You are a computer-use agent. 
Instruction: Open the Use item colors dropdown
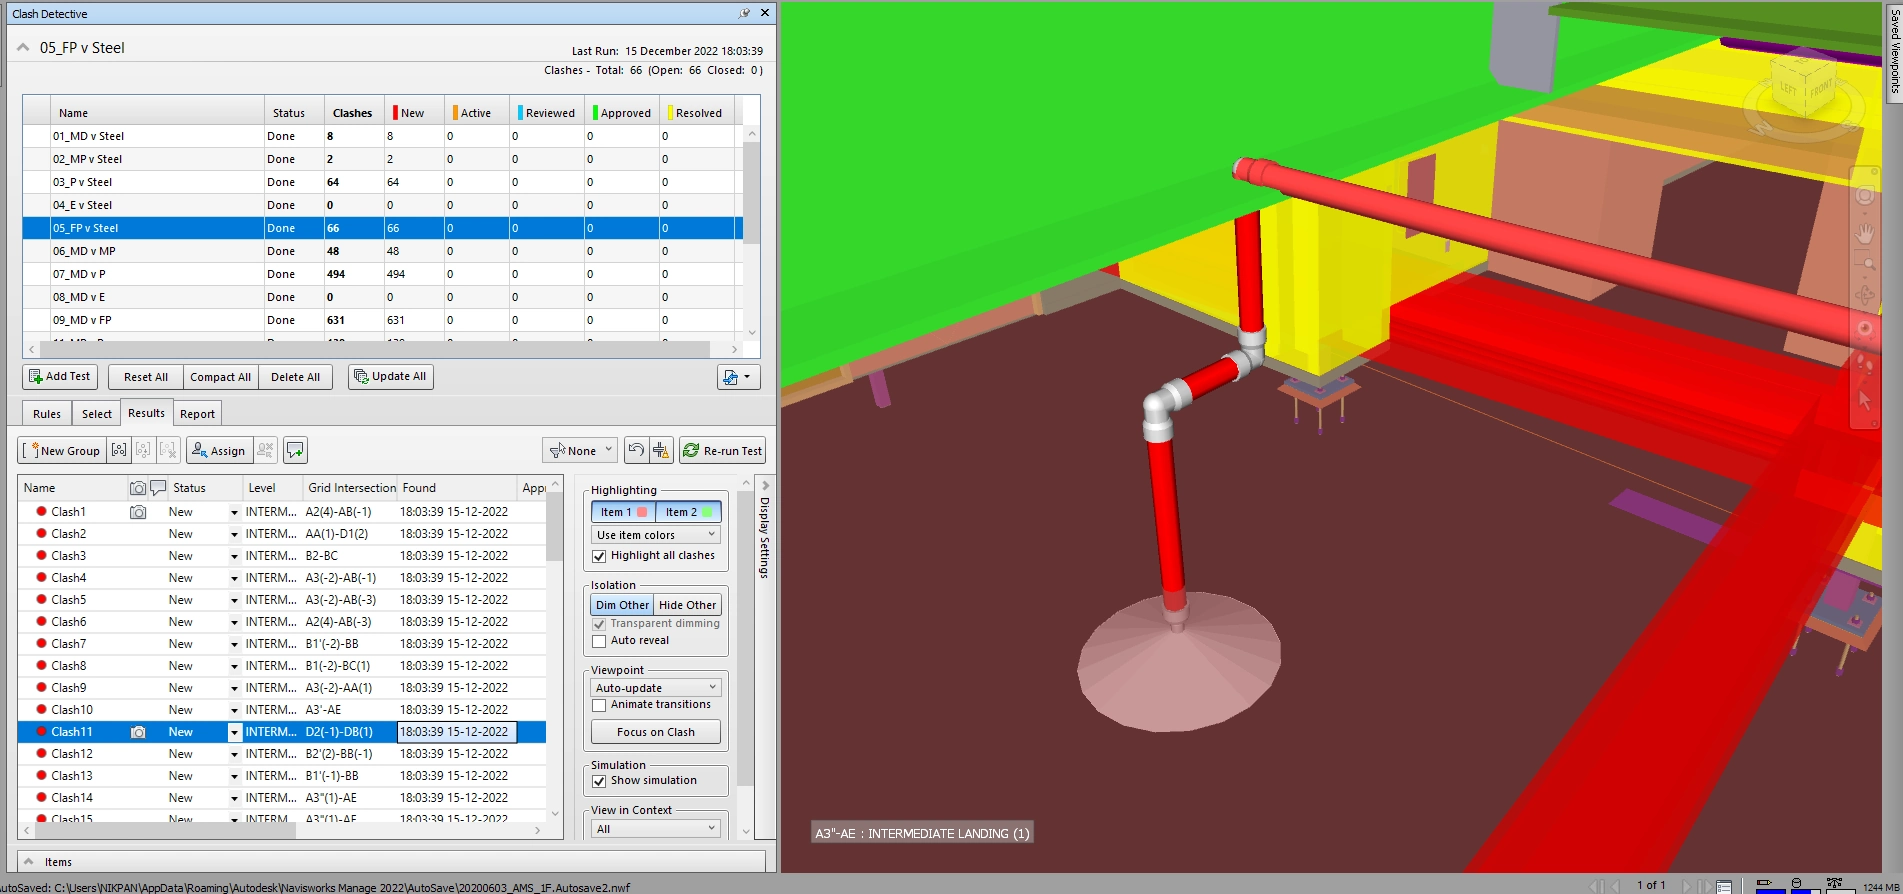[656, 535]
